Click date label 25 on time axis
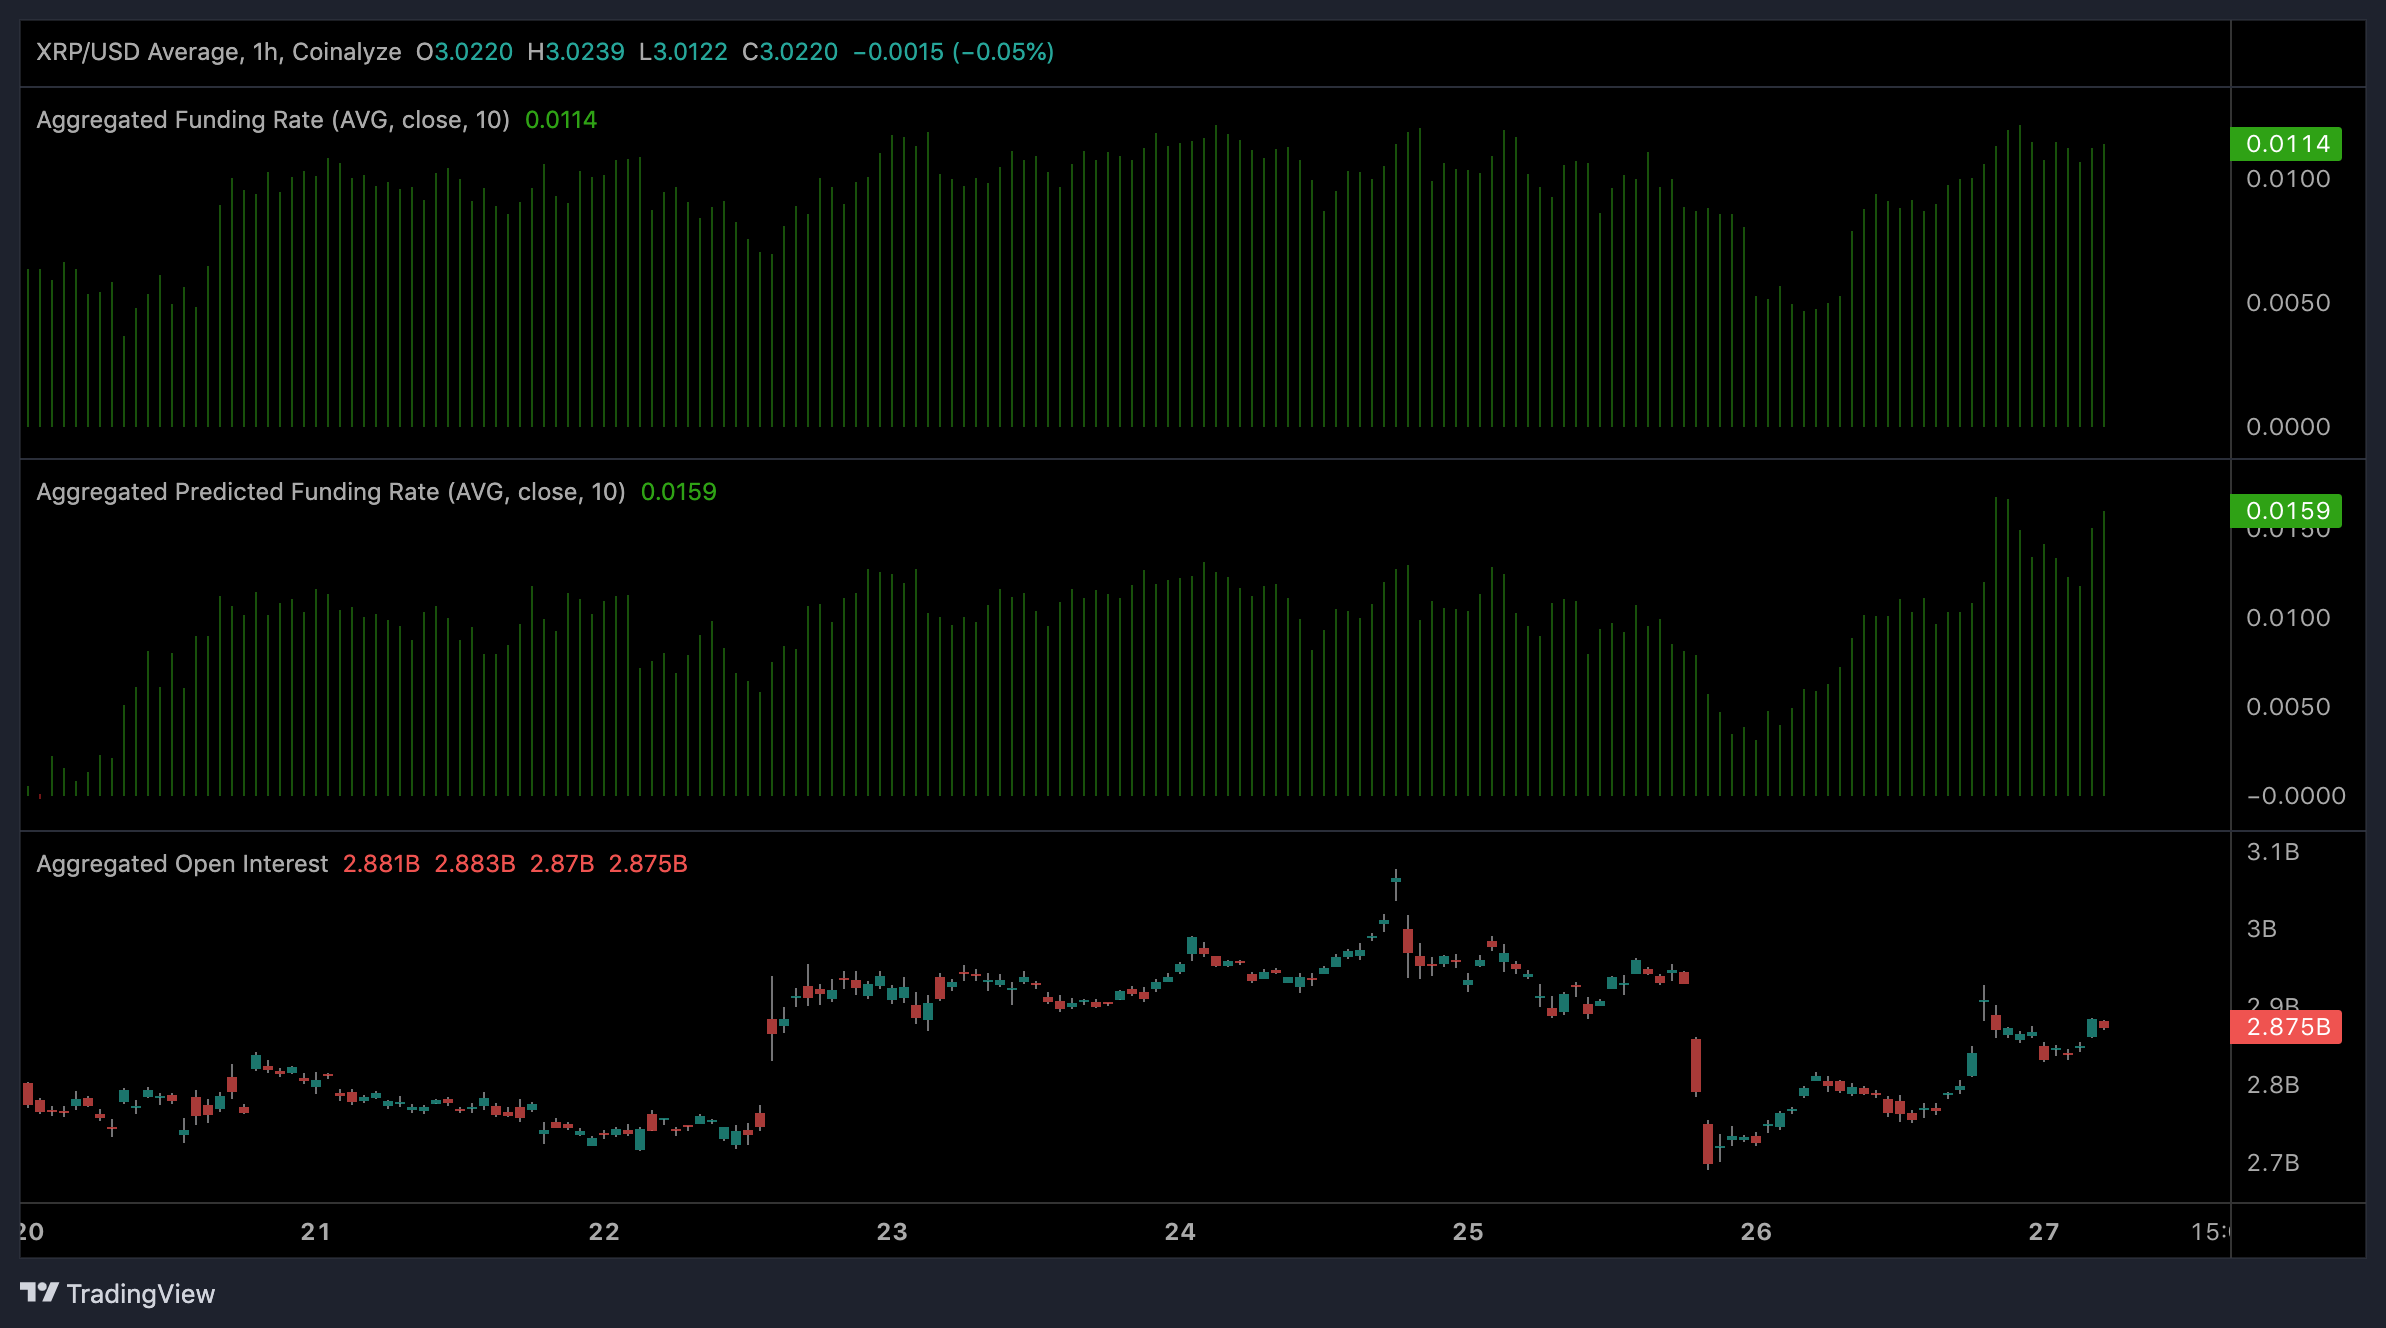This screenshot has width=2386, height=1328. pos(1468,1232)
